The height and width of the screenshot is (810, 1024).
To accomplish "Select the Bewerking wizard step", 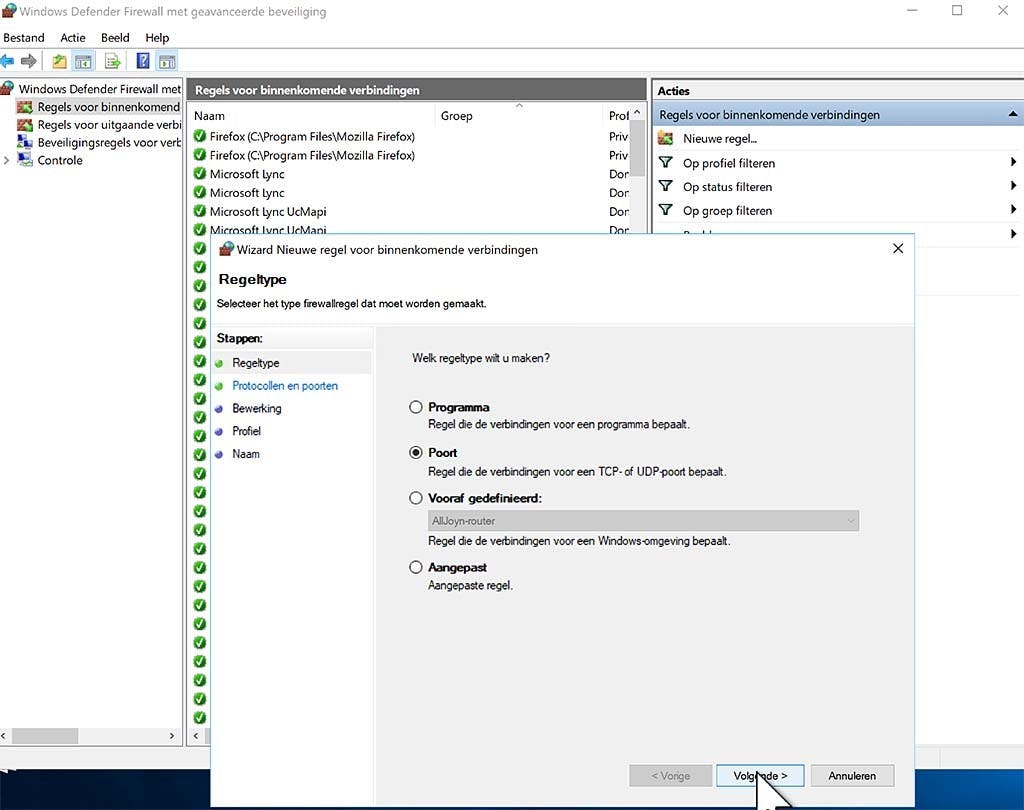I will [x=257, y=408].
